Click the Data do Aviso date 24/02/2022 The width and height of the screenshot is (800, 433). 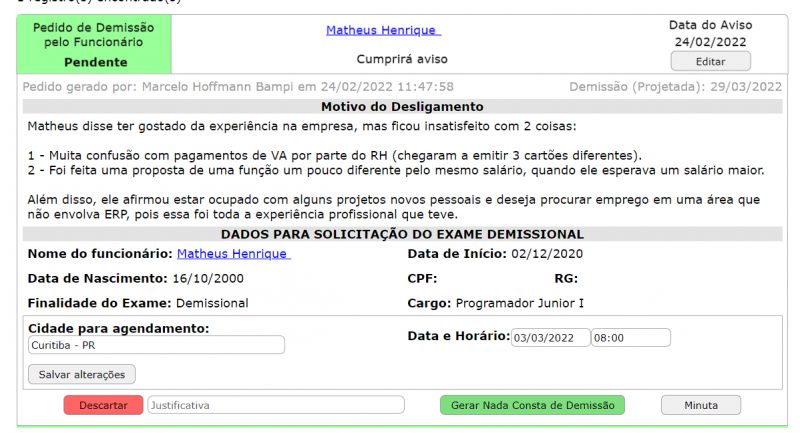(x=708, y=42)
